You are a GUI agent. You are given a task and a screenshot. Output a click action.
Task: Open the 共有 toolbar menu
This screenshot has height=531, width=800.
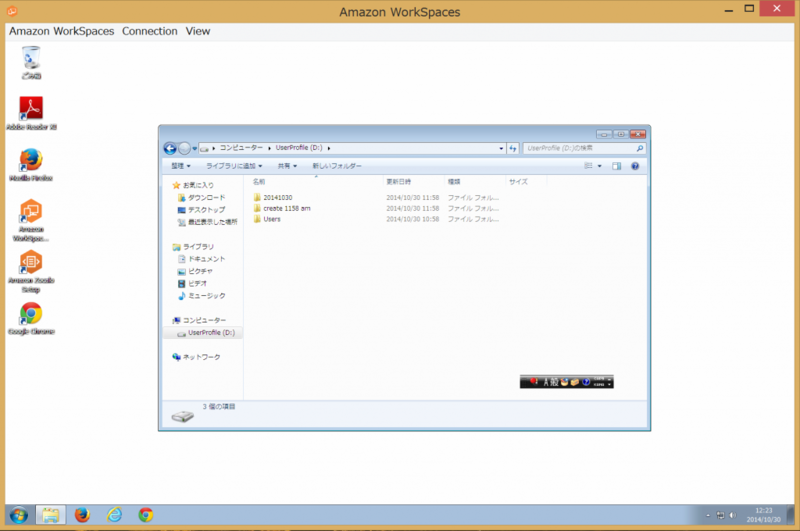point(287,166)
